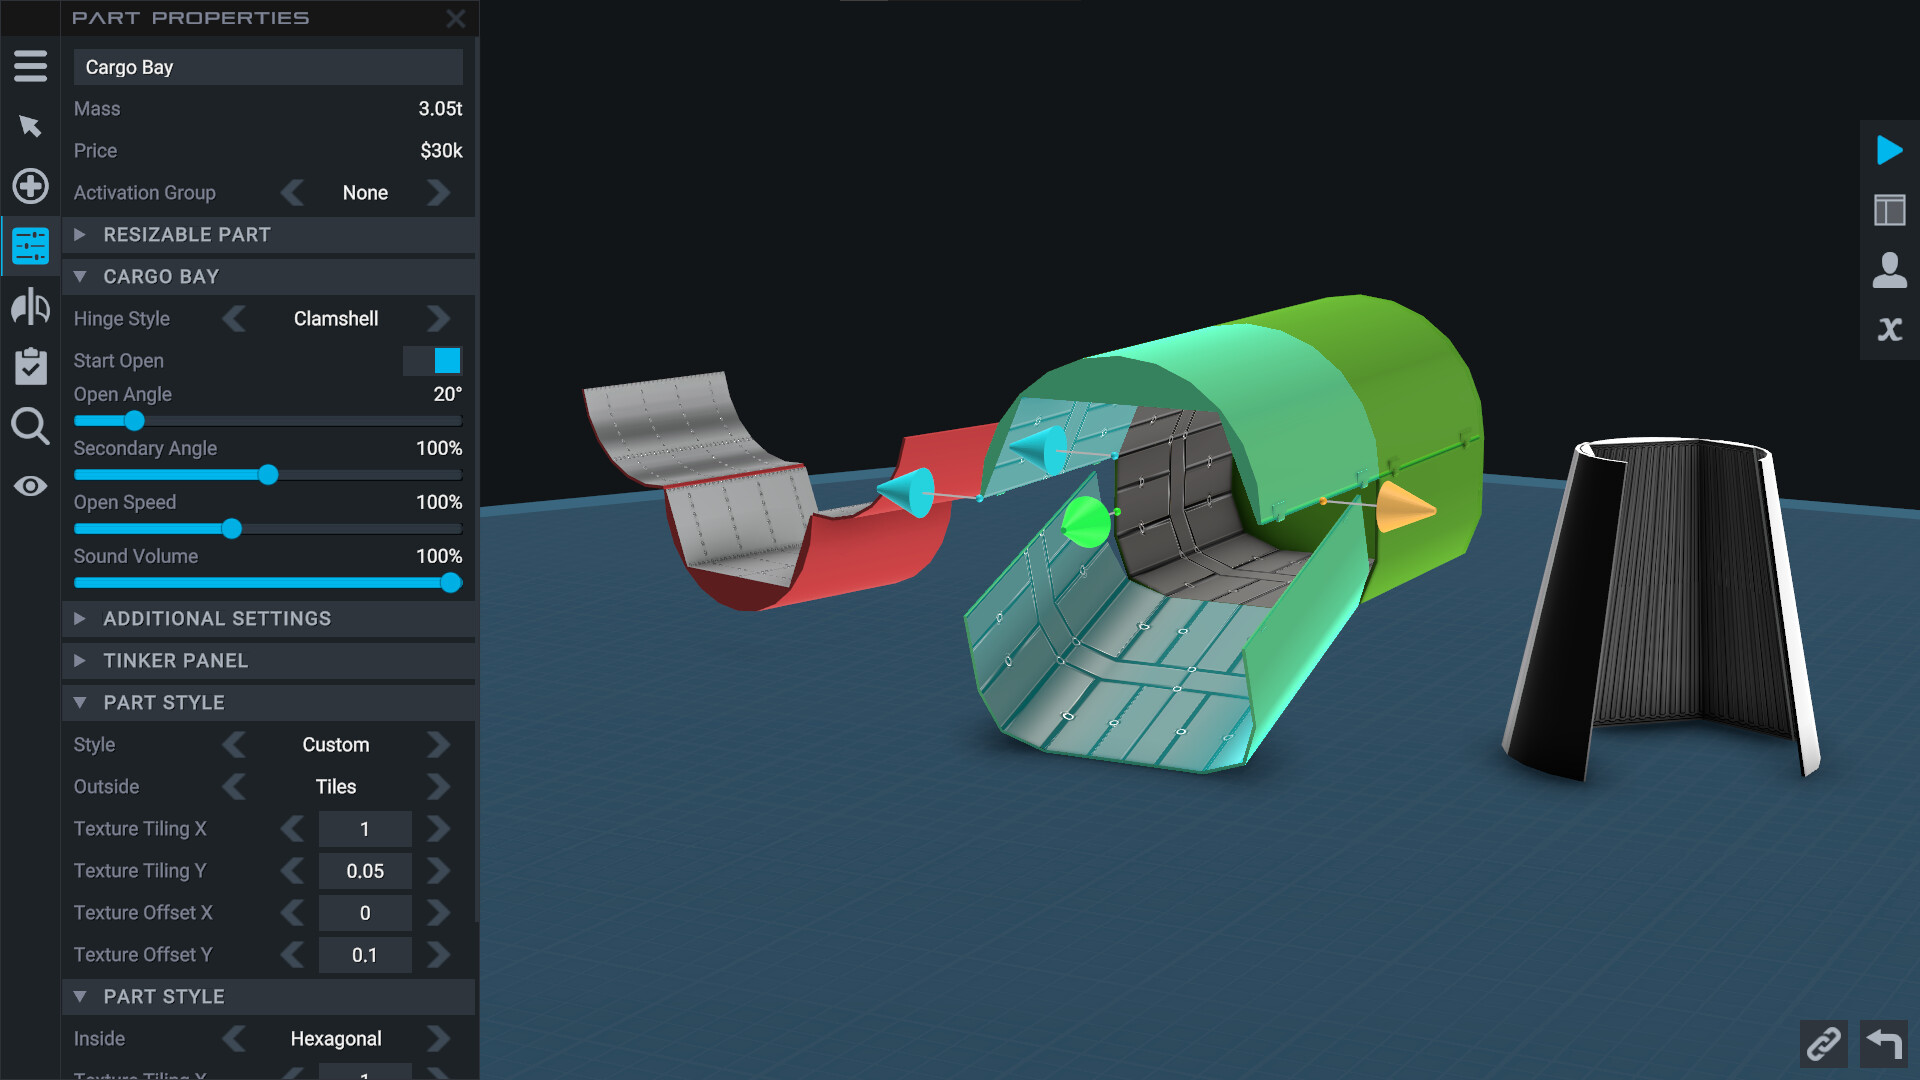Click the link icon in bottom right
This screenshot has height=1080, width=1920.
pos(1824,1044)
